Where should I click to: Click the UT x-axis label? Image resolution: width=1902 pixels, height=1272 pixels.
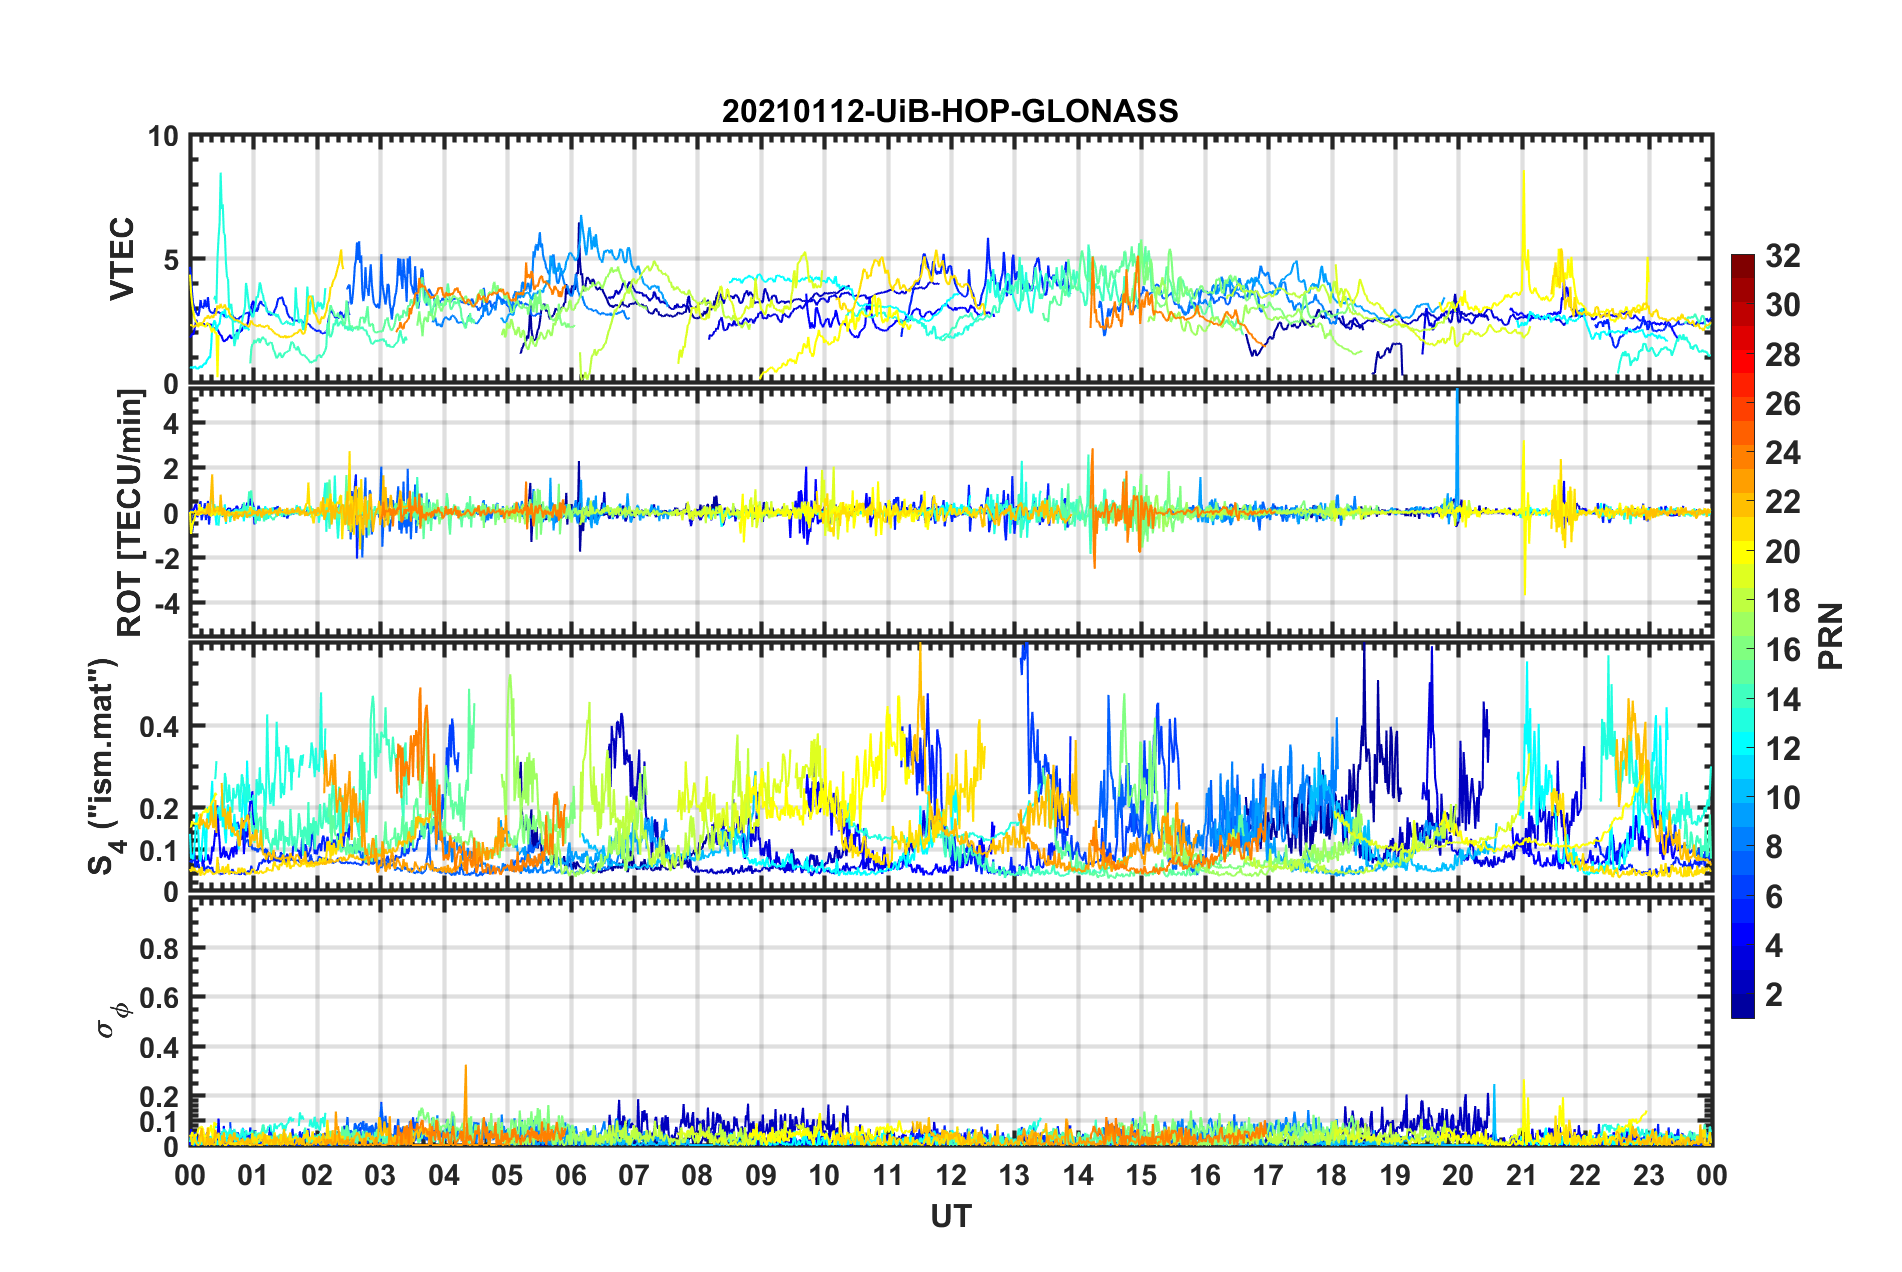pyautogui.click(x=950, y=1216)
